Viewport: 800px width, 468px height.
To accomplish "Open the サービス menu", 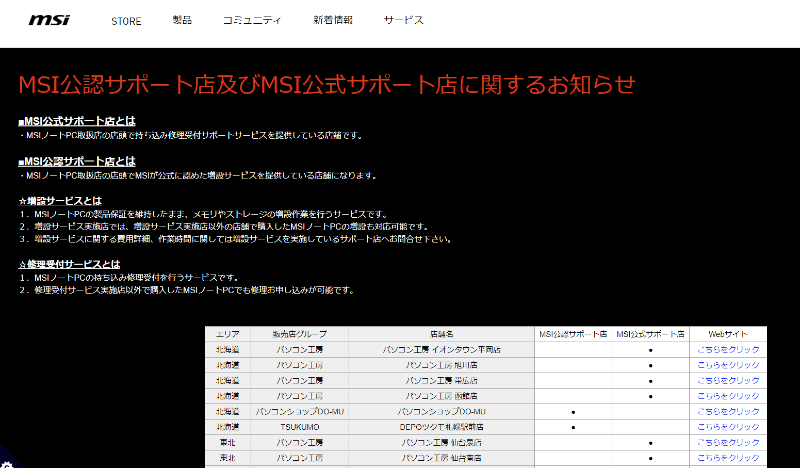I will (403, 20).
